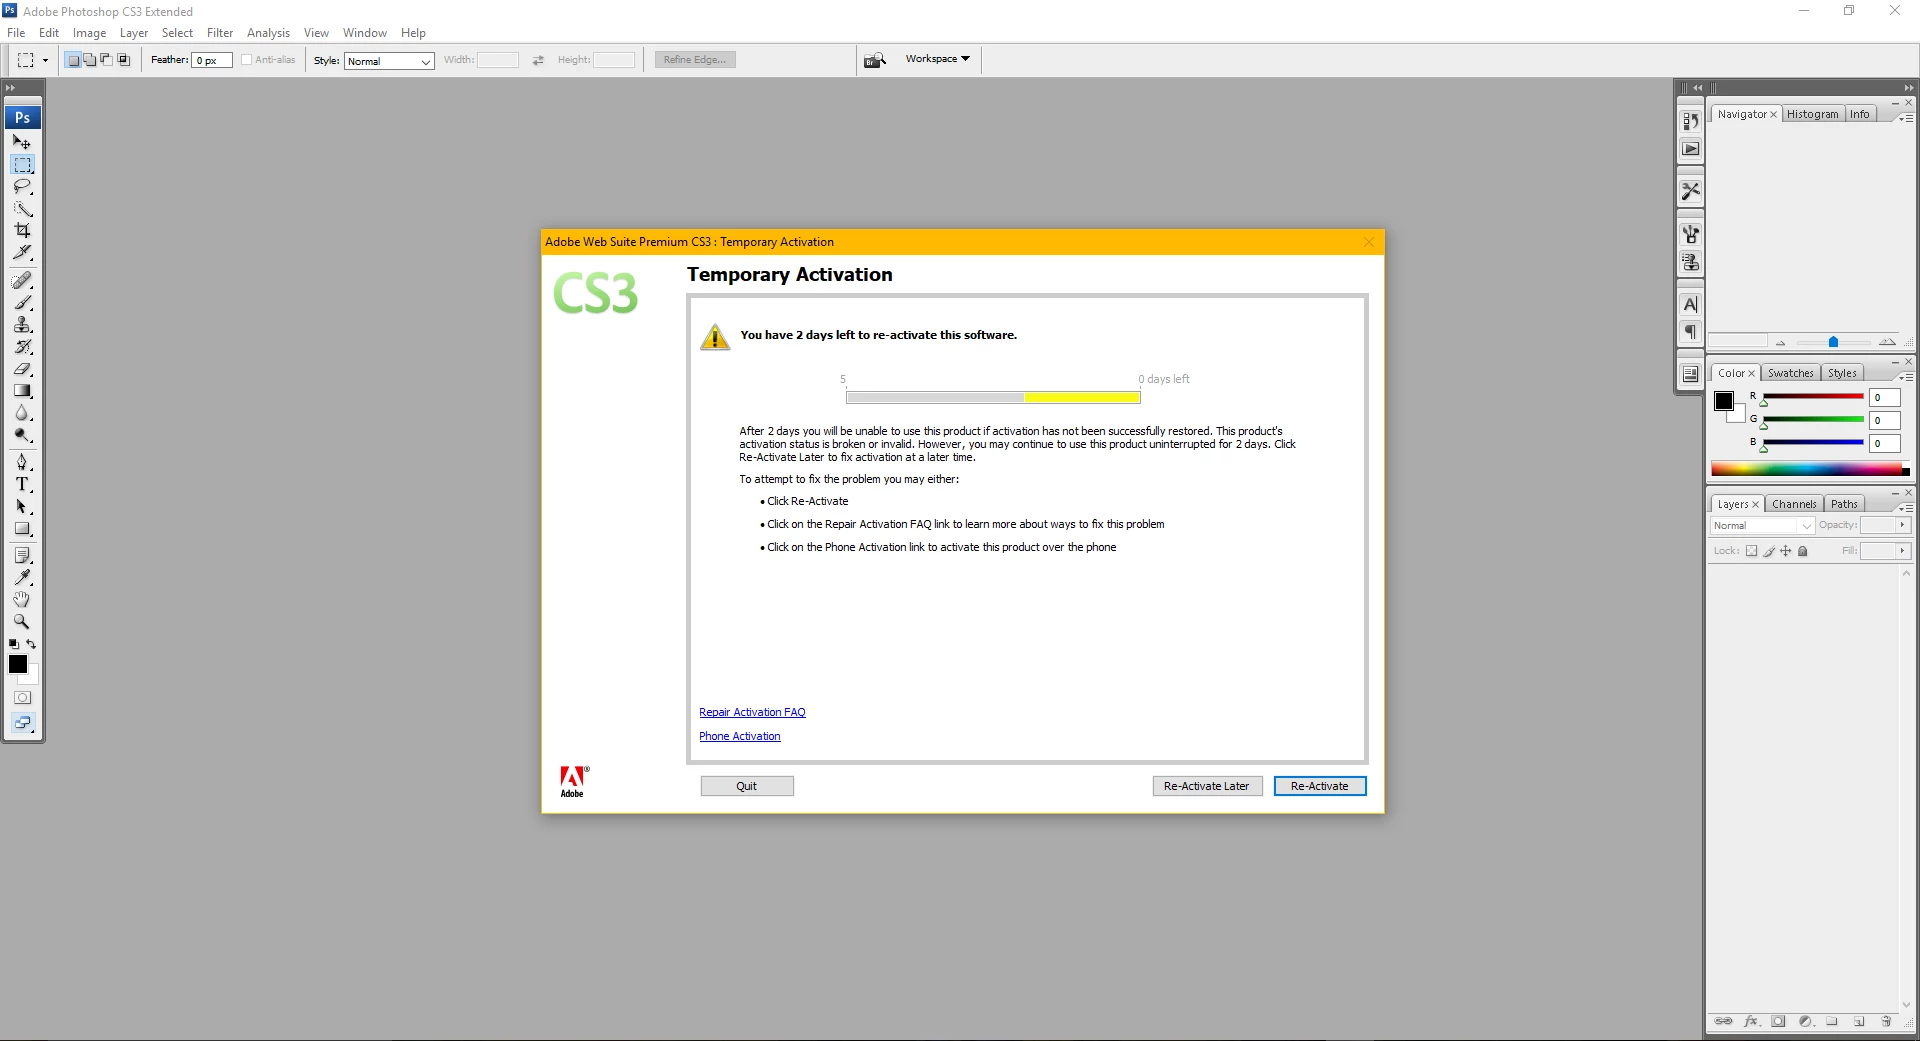This screenshot has height=1041, width=1920.
Task: Select the Blur tool
Action: (22, 413)
